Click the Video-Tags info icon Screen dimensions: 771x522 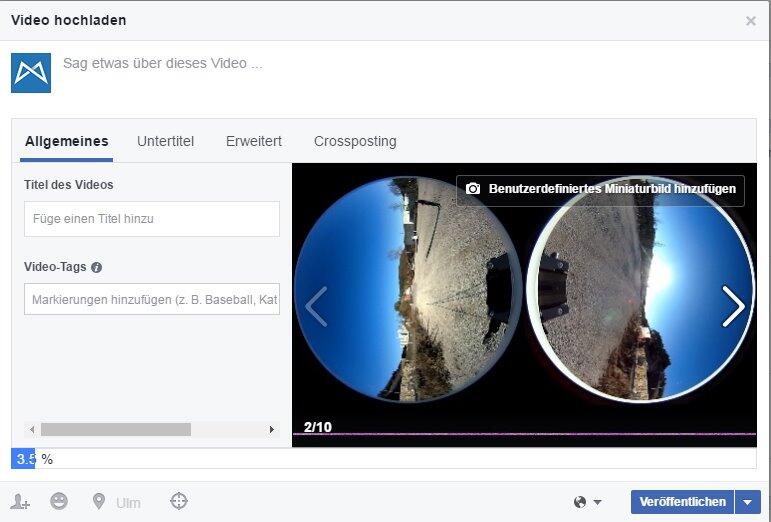(97, 267)
